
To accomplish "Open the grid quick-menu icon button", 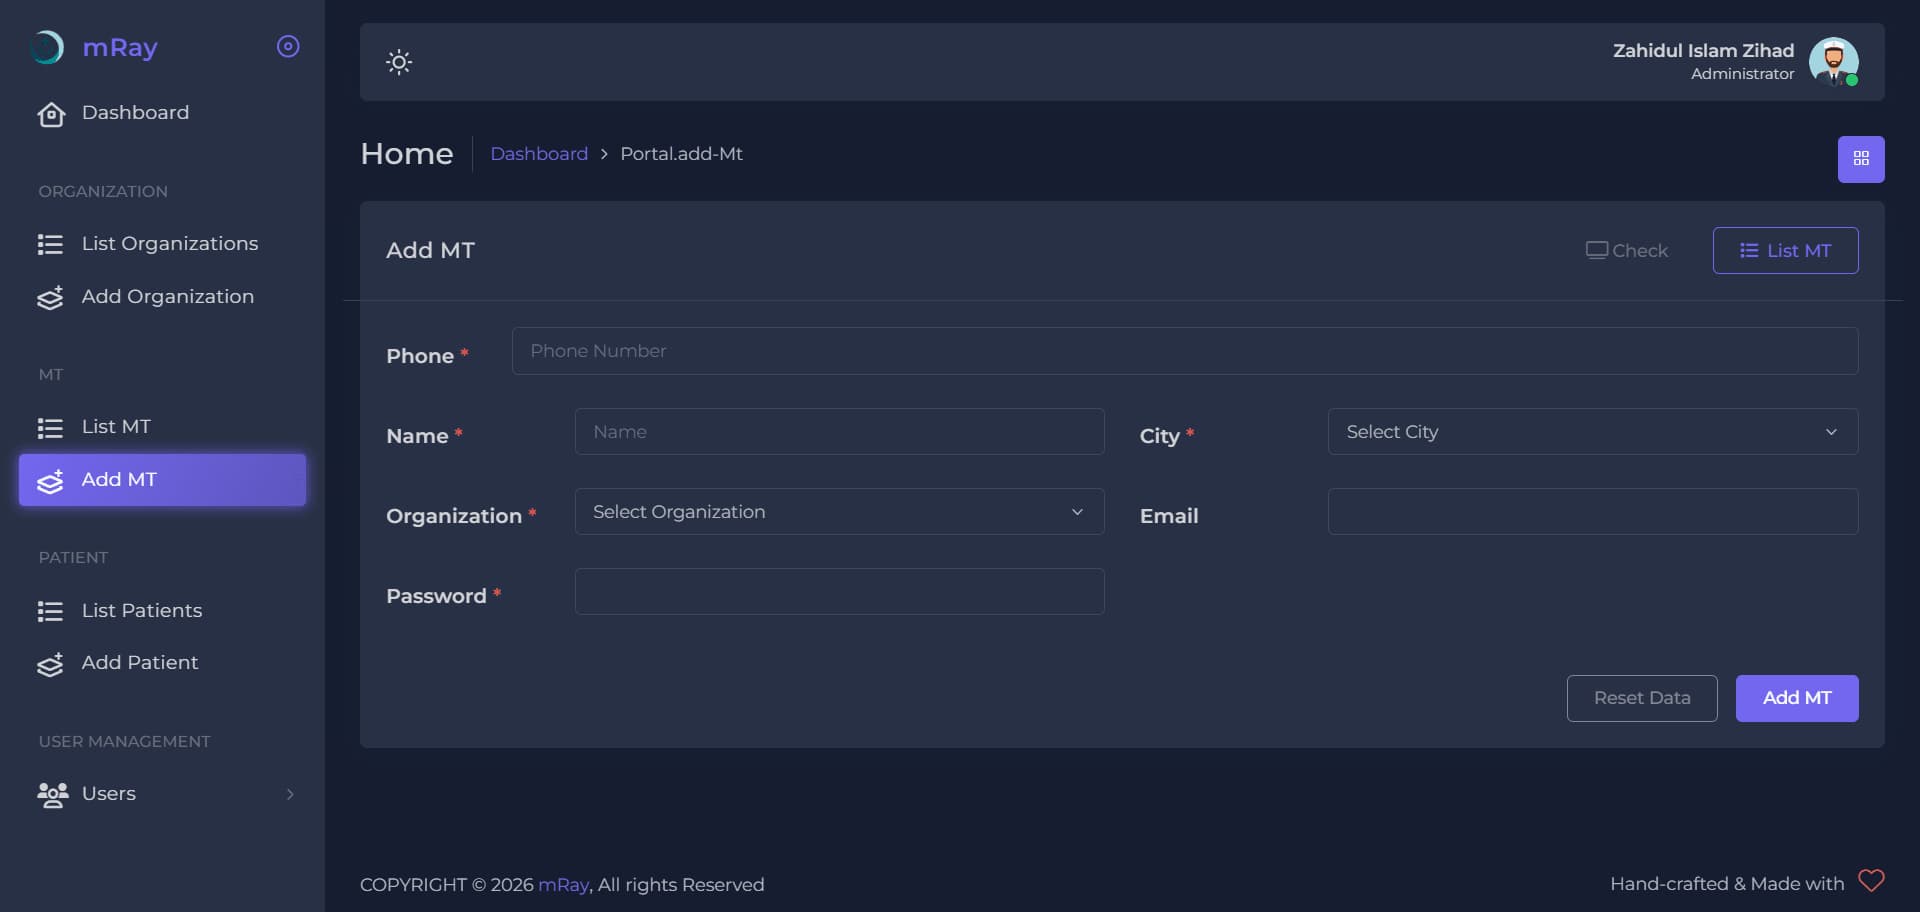I will pyautogui.click(x=1861, y=159).
